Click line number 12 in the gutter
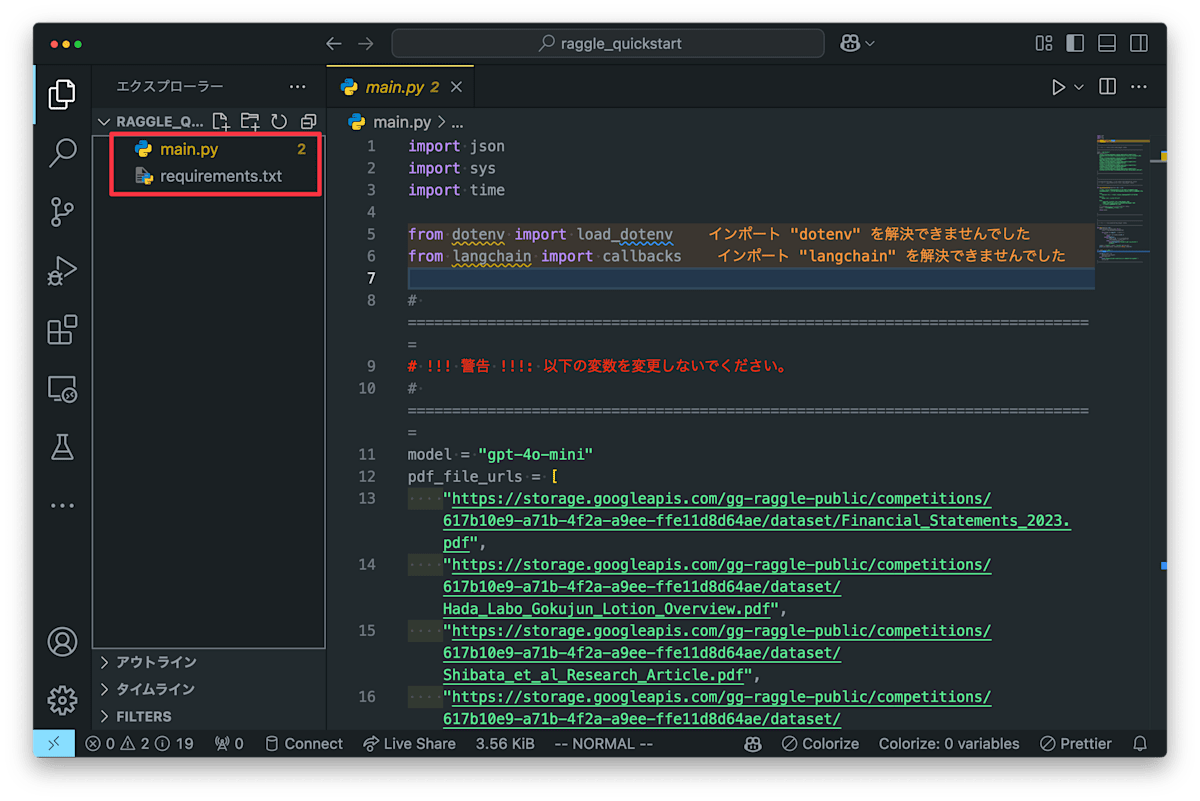Screen dimensions: 1200x801 click(367, 476)
